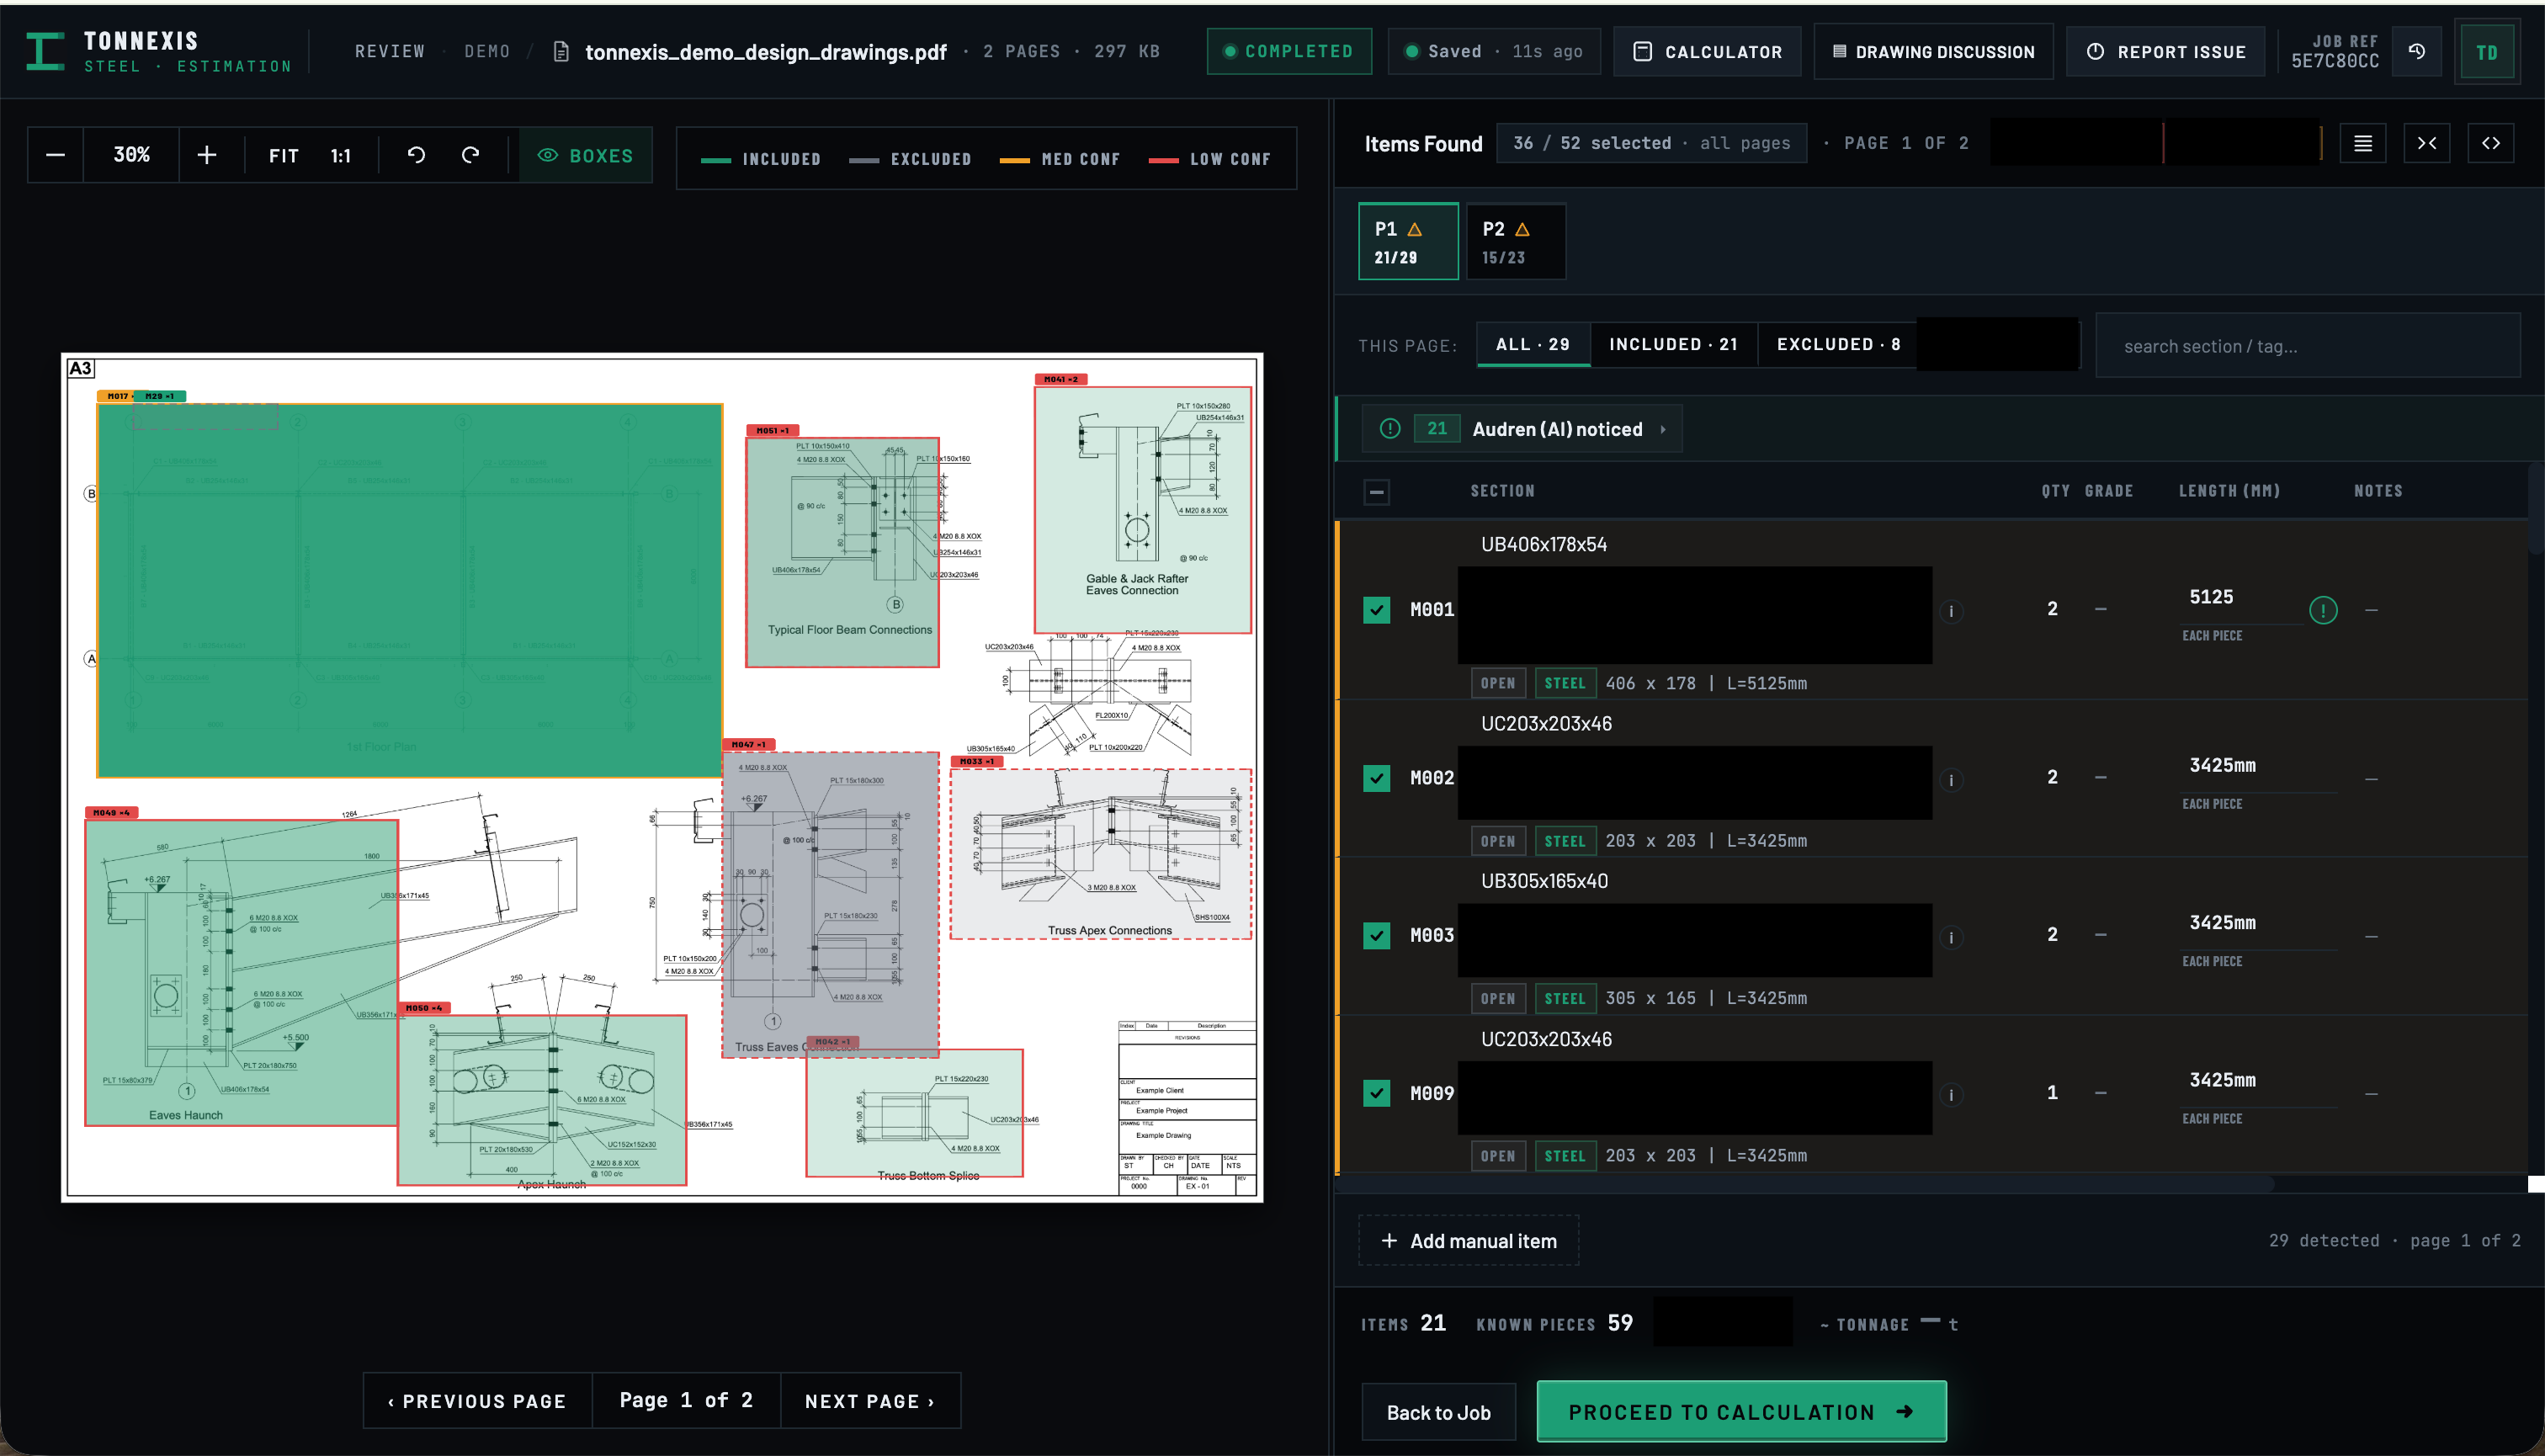The image size is (2545, 1456).
Task: Click the M051 tag on the drawing
Action: pyautogui.click(x=772, y=430)
